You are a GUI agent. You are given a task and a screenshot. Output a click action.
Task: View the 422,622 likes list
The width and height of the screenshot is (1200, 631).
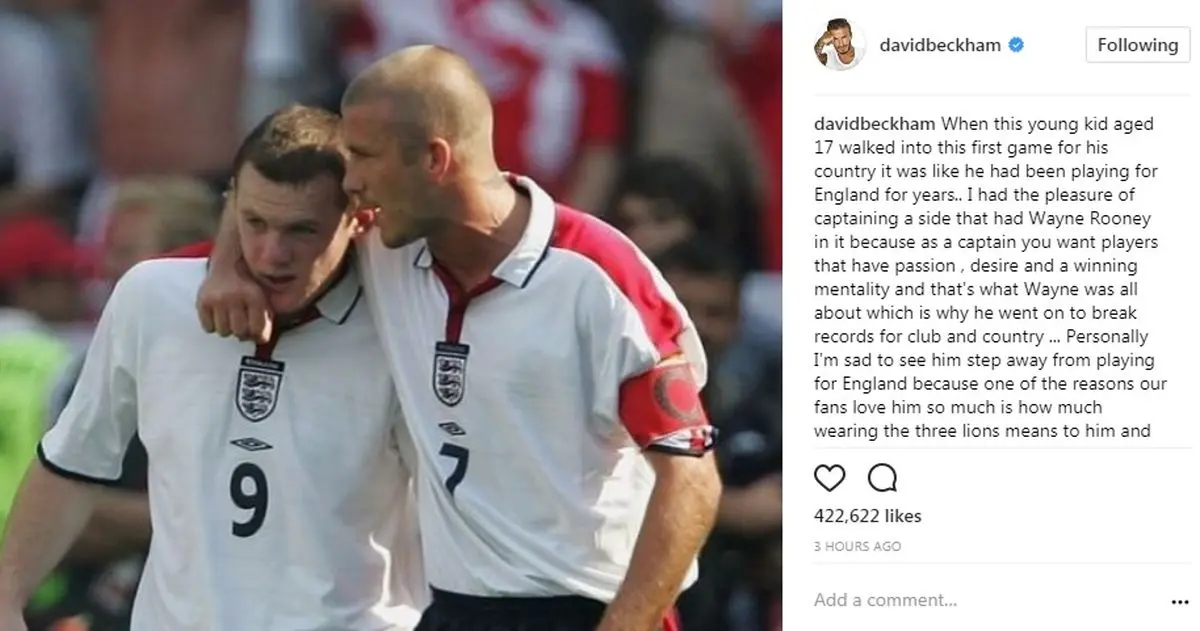[x=868, y=516]
